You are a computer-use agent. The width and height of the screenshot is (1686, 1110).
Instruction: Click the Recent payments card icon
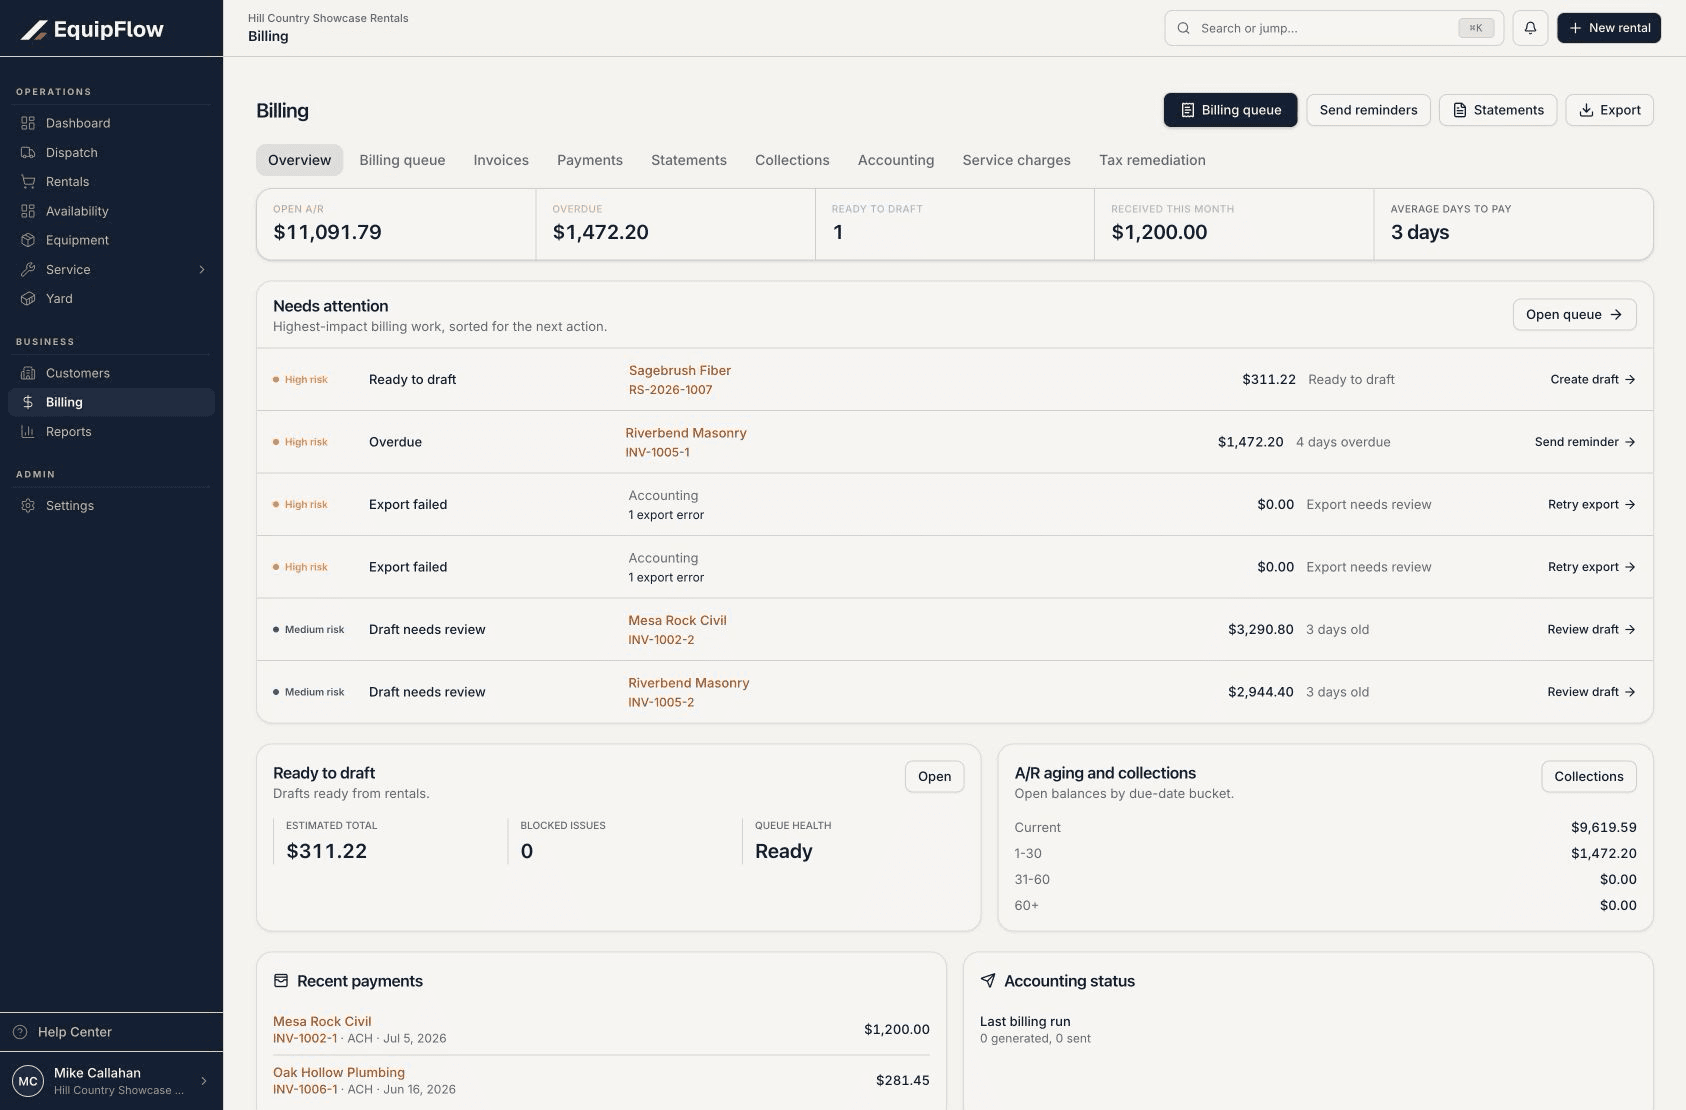coord(281,981)
